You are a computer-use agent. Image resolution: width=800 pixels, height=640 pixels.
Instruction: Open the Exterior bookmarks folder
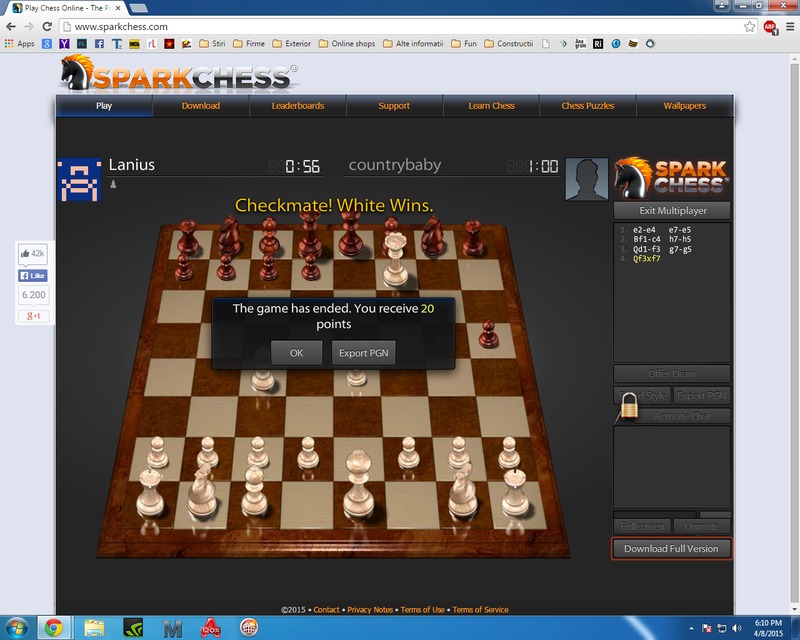(291, 44)
